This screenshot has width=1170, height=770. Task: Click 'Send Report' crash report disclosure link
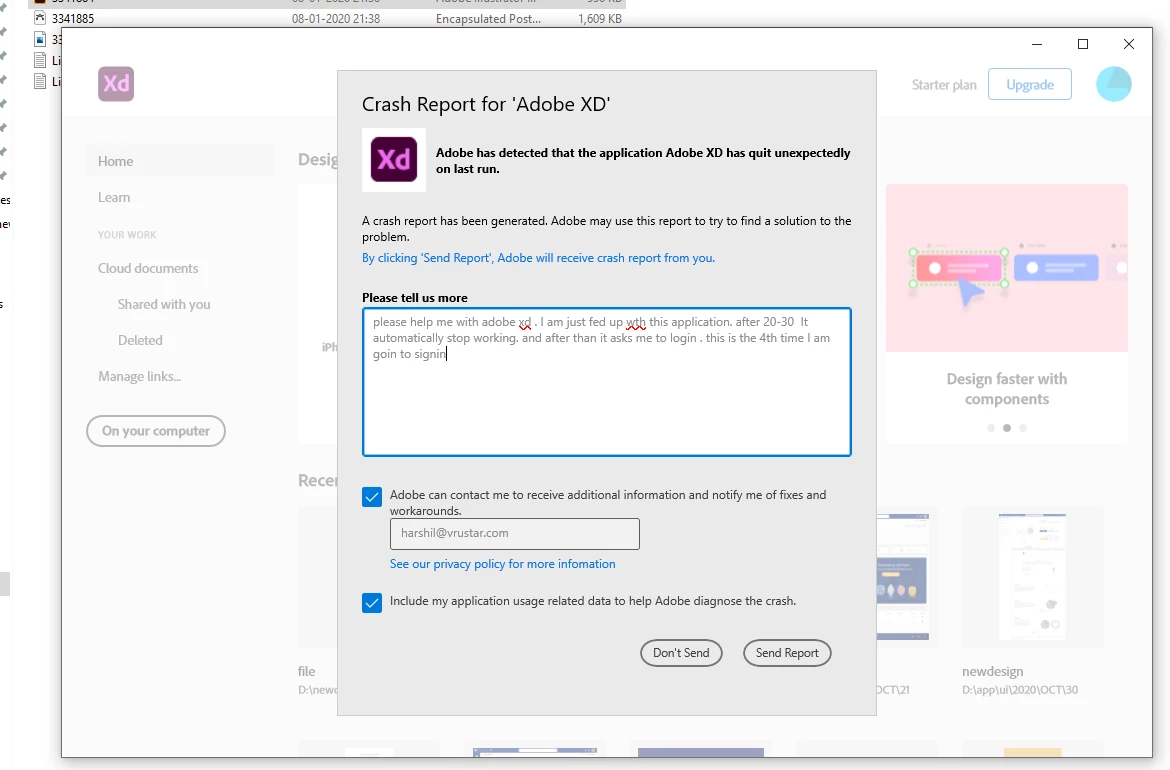pos(538,258)
